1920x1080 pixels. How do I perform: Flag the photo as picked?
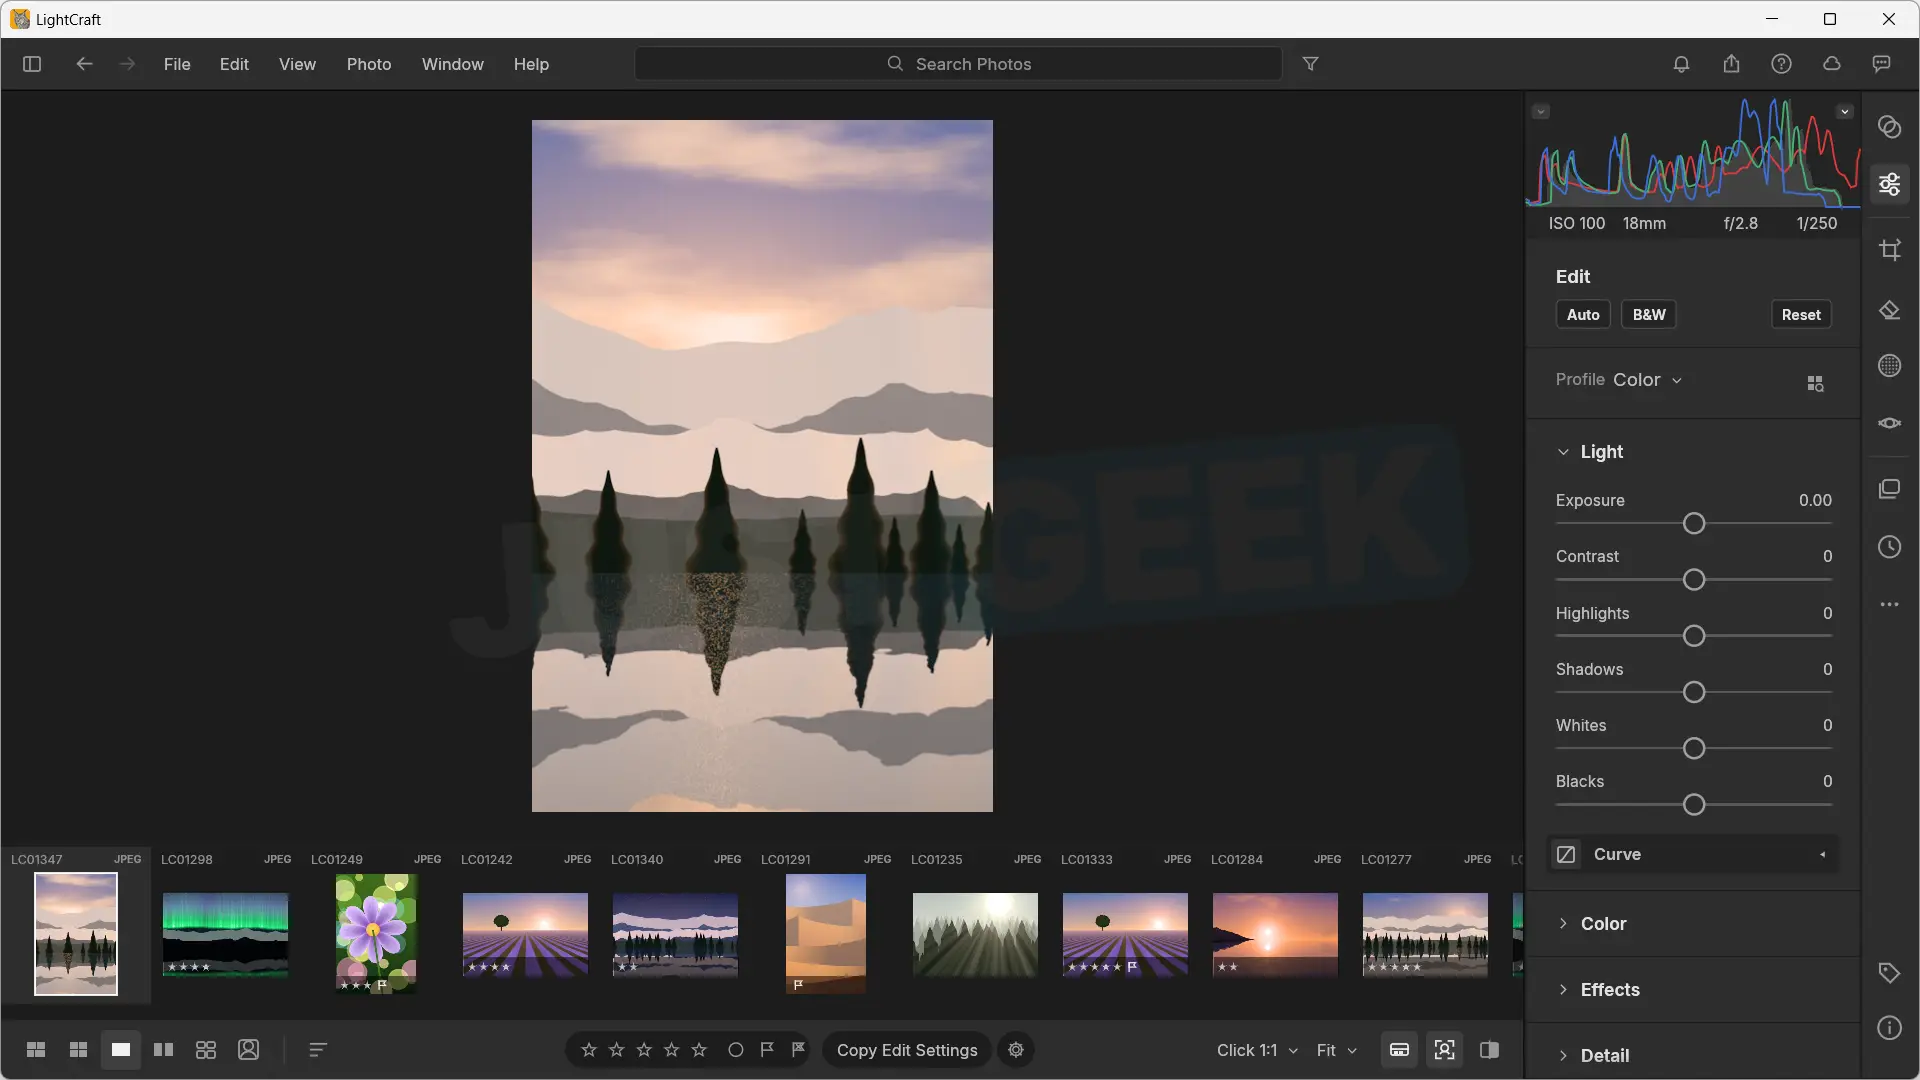(767, 1050)
